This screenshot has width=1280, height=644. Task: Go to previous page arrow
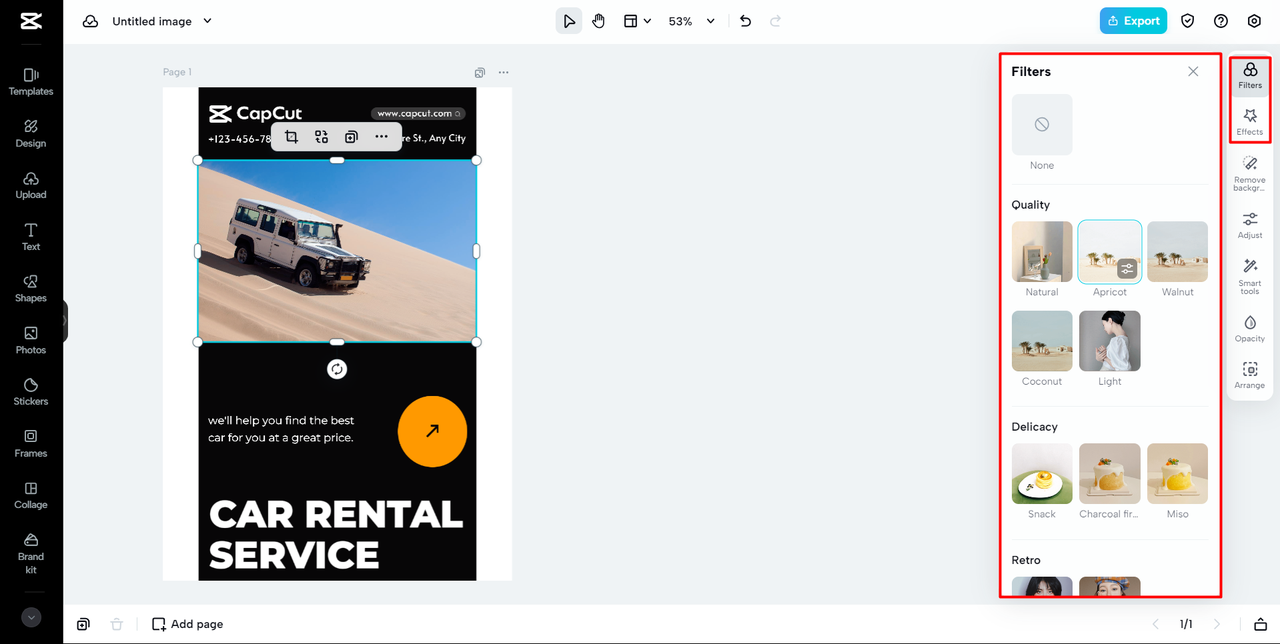click(1156, 624)
